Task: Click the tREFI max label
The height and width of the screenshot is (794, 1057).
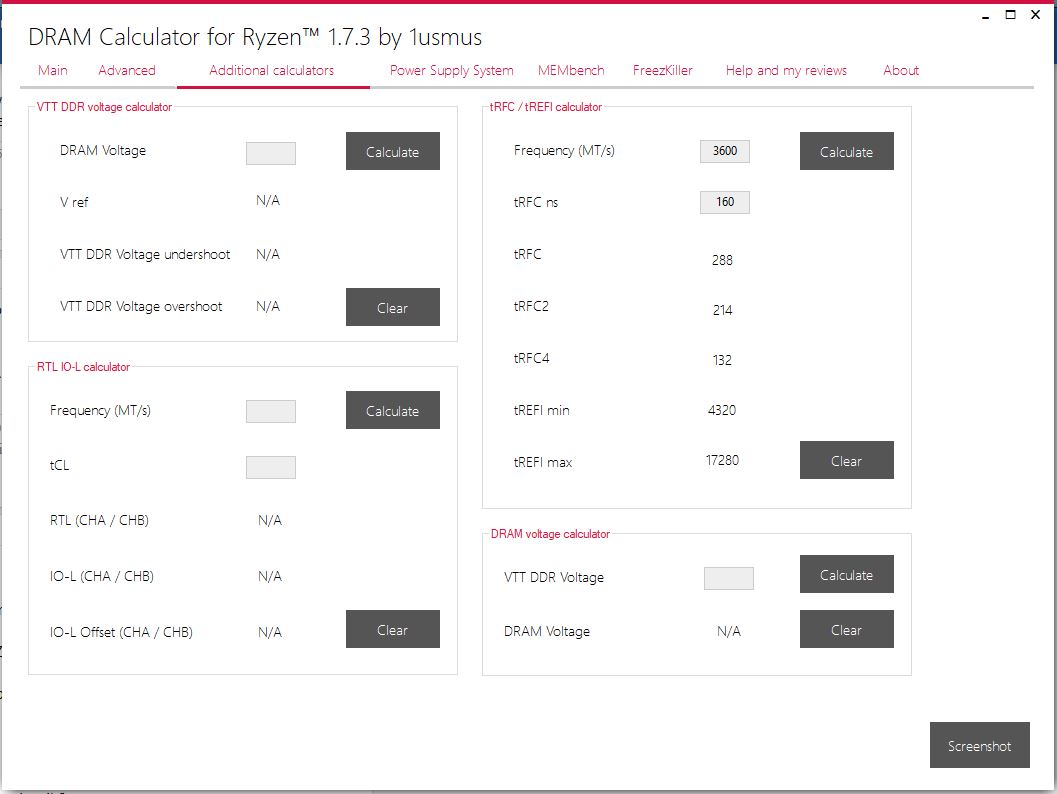Action: pos(543,462)
